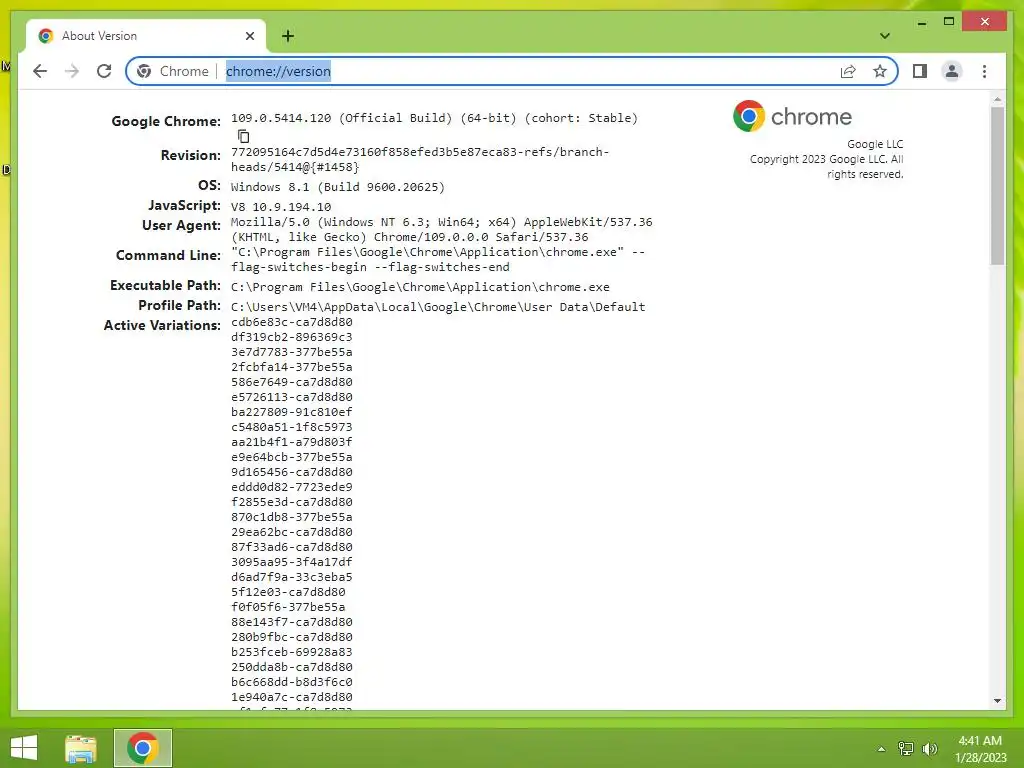The width and height of the screenshot is (1024, 768).
Task: Open Chrome's three-dot menu
Action: coord(984,71)
